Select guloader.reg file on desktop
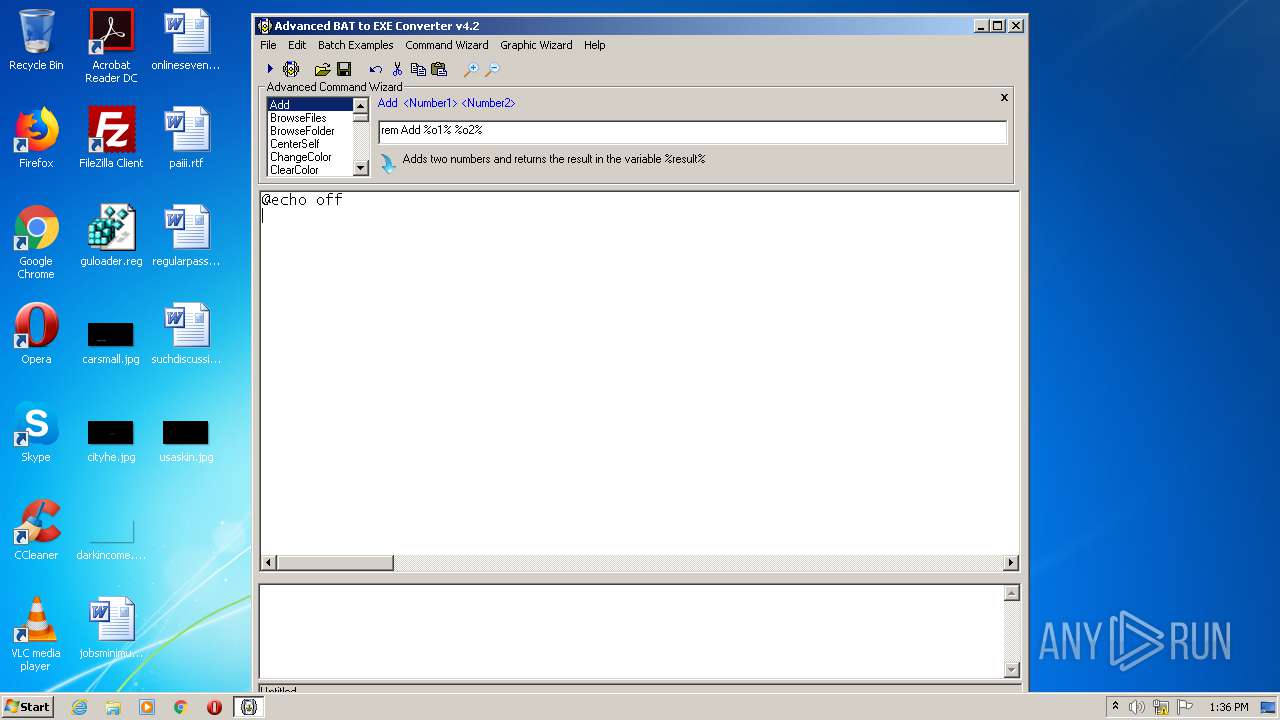This screenshot has width=1280, height=720. tap(111, 236)
